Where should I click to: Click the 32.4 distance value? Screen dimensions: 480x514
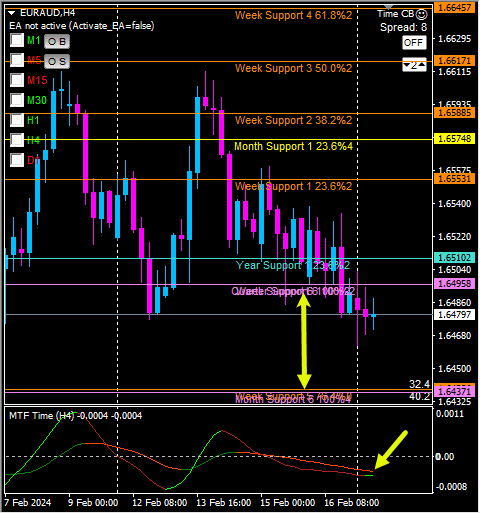tap(419, 384)
